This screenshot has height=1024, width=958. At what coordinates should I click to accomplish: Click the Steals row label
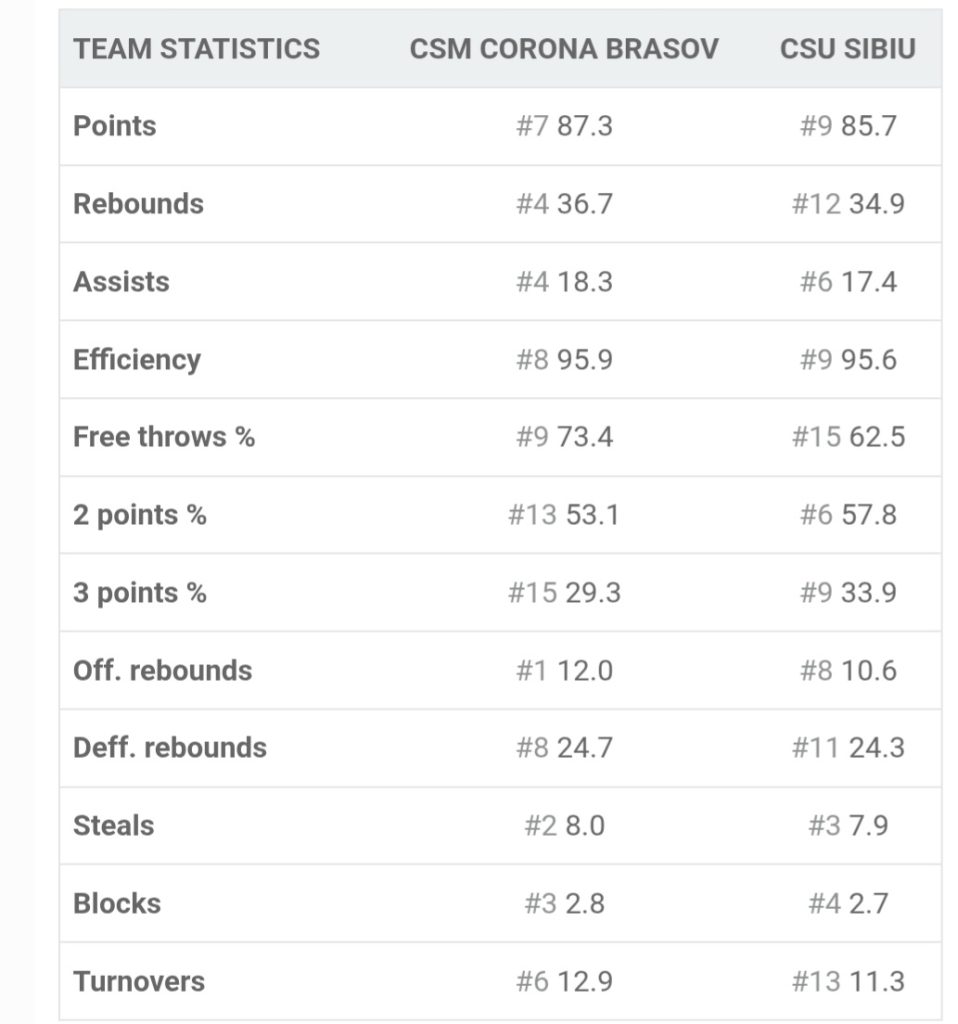[x=114, y=826]
